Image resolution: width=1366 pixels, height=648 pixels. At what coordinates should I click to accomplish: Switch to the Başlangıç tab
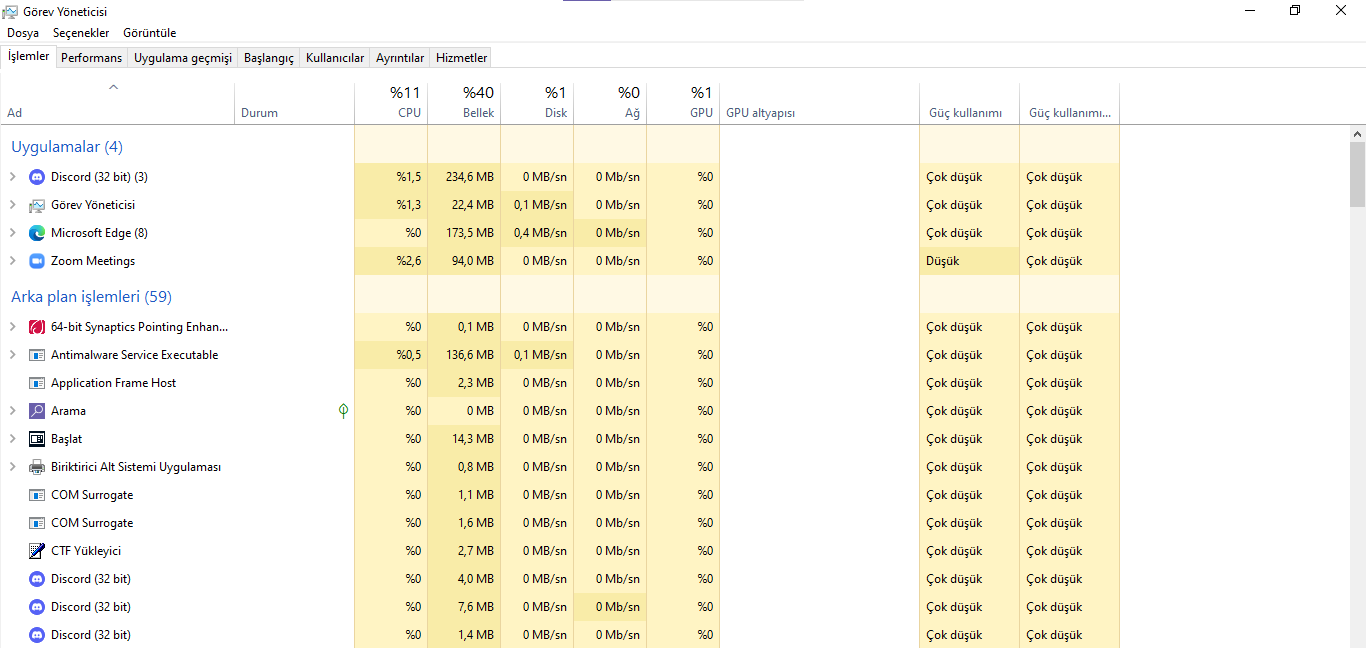click(269, 58)
